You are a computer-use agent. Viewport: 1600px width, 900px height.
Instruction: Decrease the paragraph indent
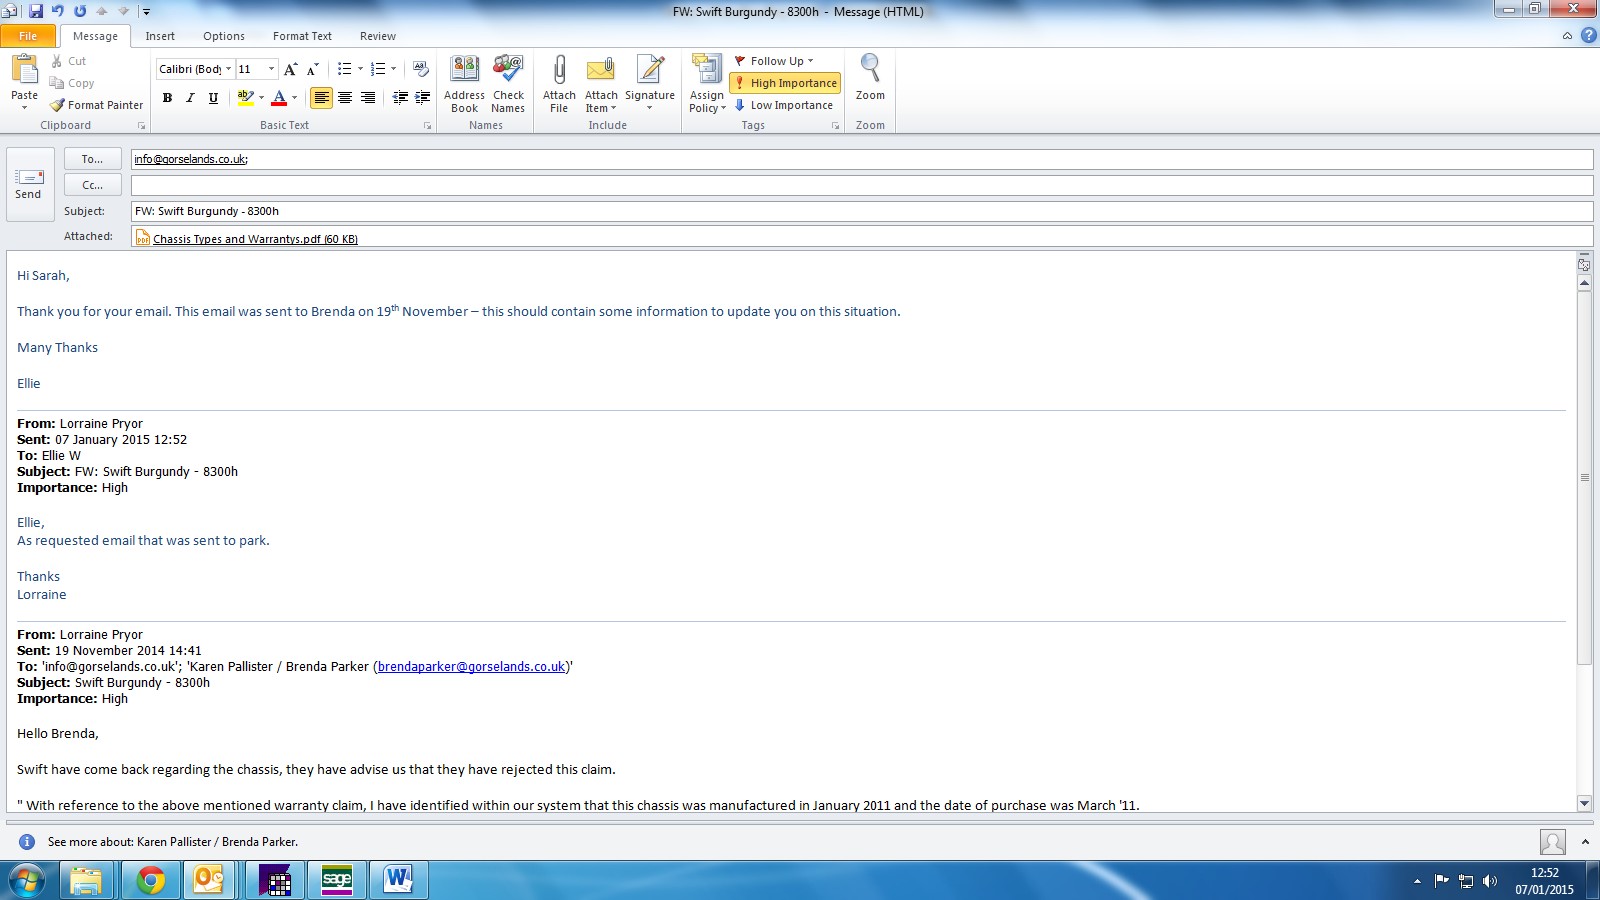400,98
